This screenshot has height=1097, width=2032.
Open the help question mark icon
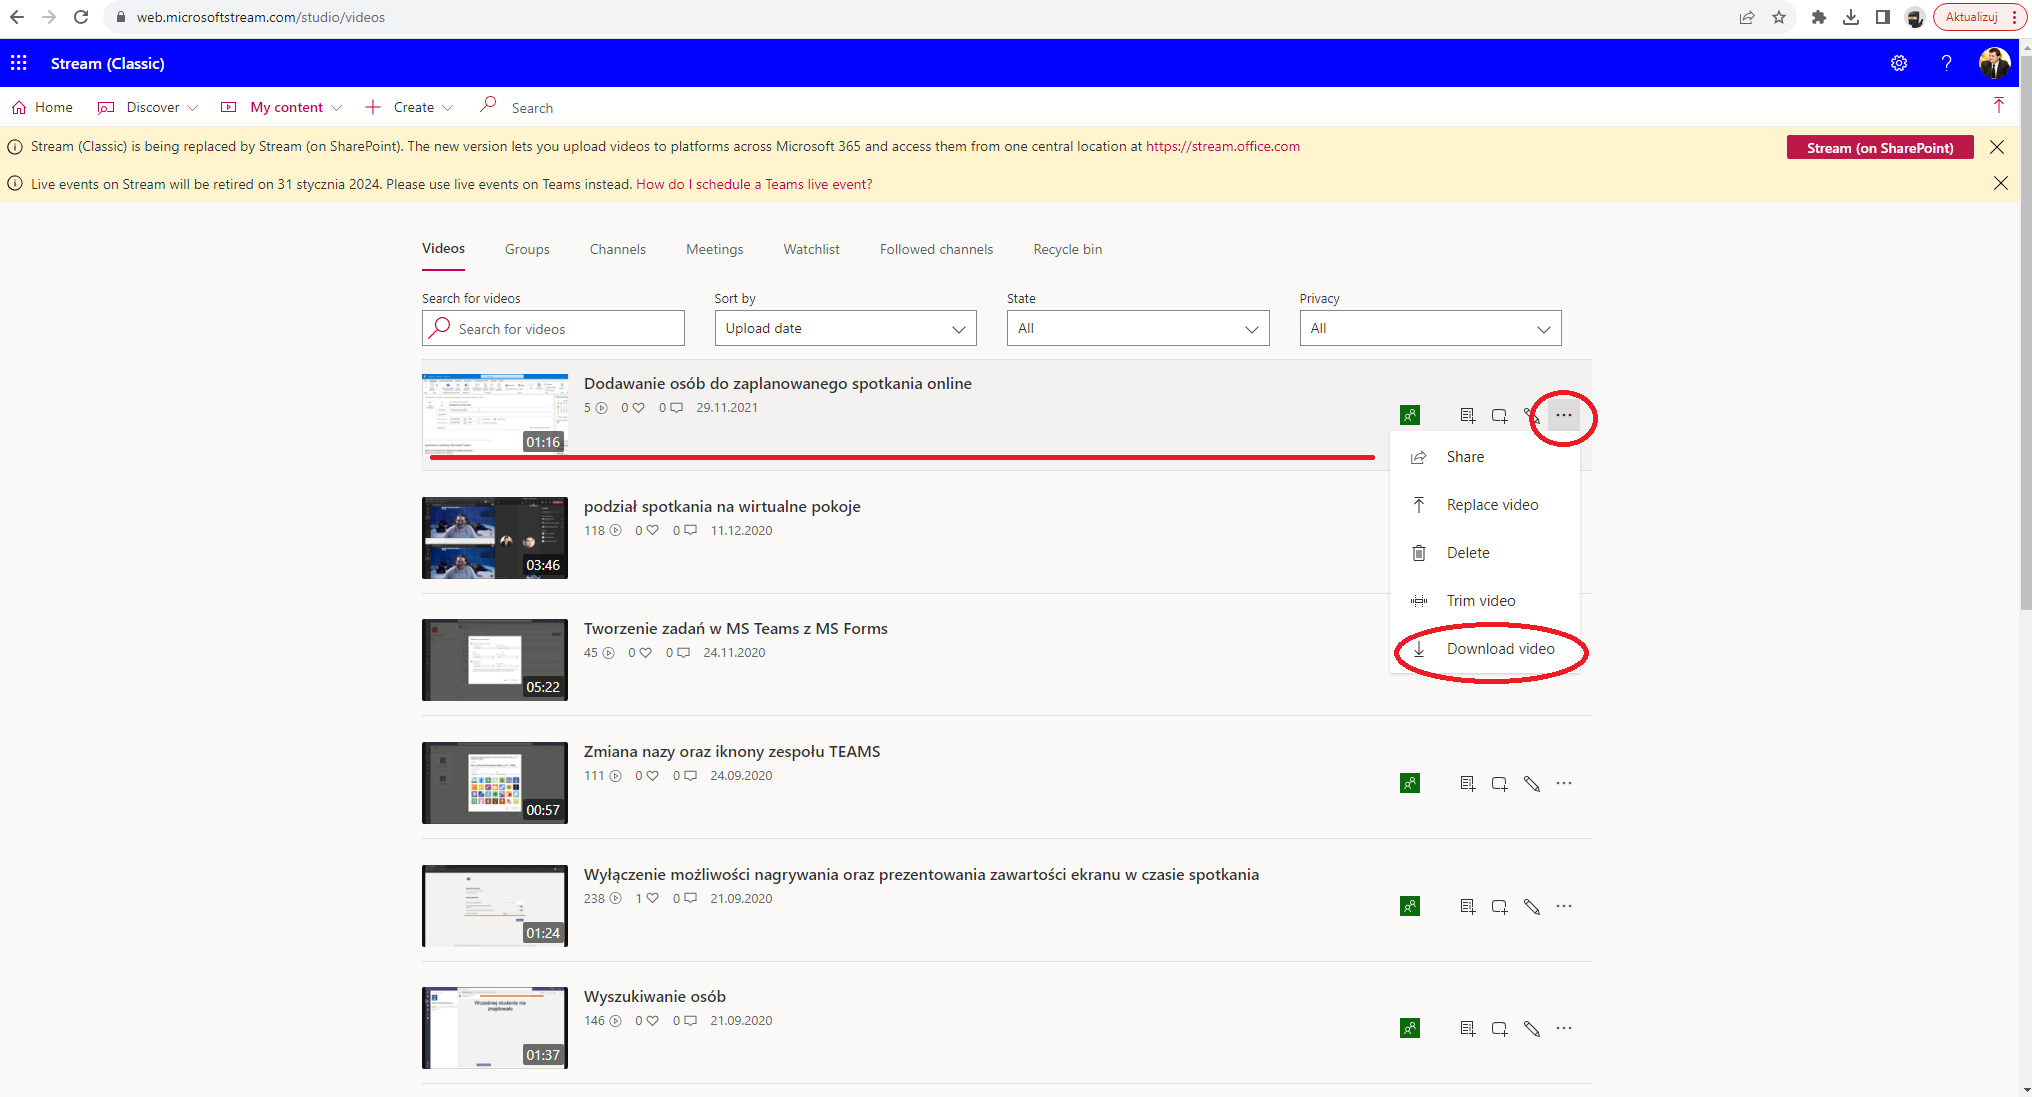[x=1946, y=63]
